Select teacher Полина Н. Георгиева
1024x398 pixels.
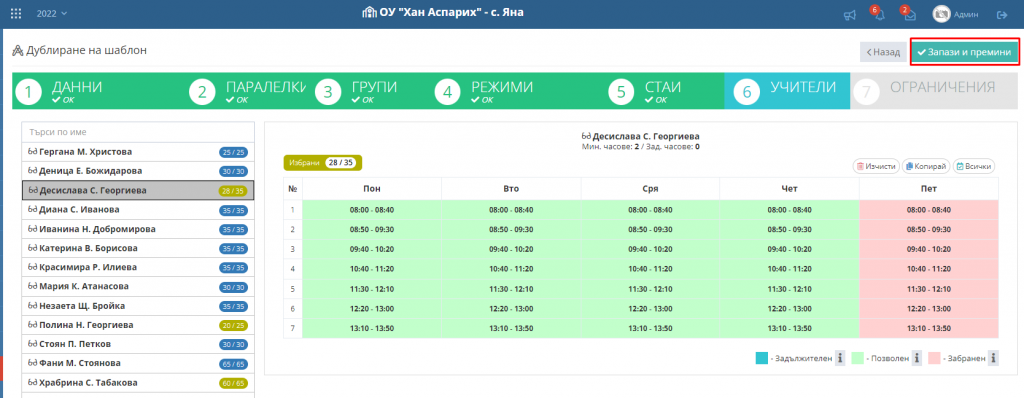[138, 325]
